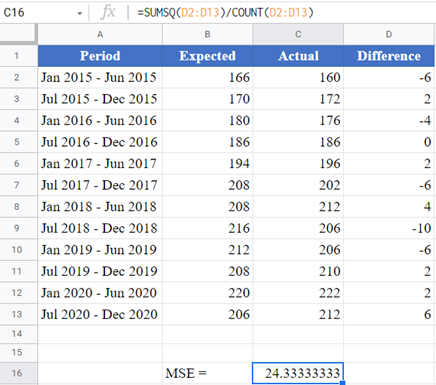Click Expected value 170

[x=207, y=99]
